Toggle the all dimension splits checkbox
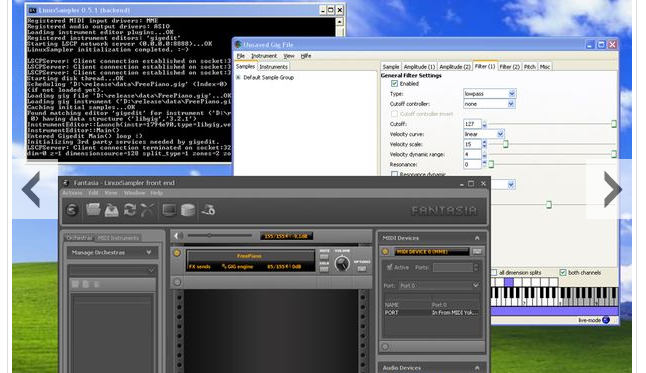This screenshot has height=373, width=646. 494,272
